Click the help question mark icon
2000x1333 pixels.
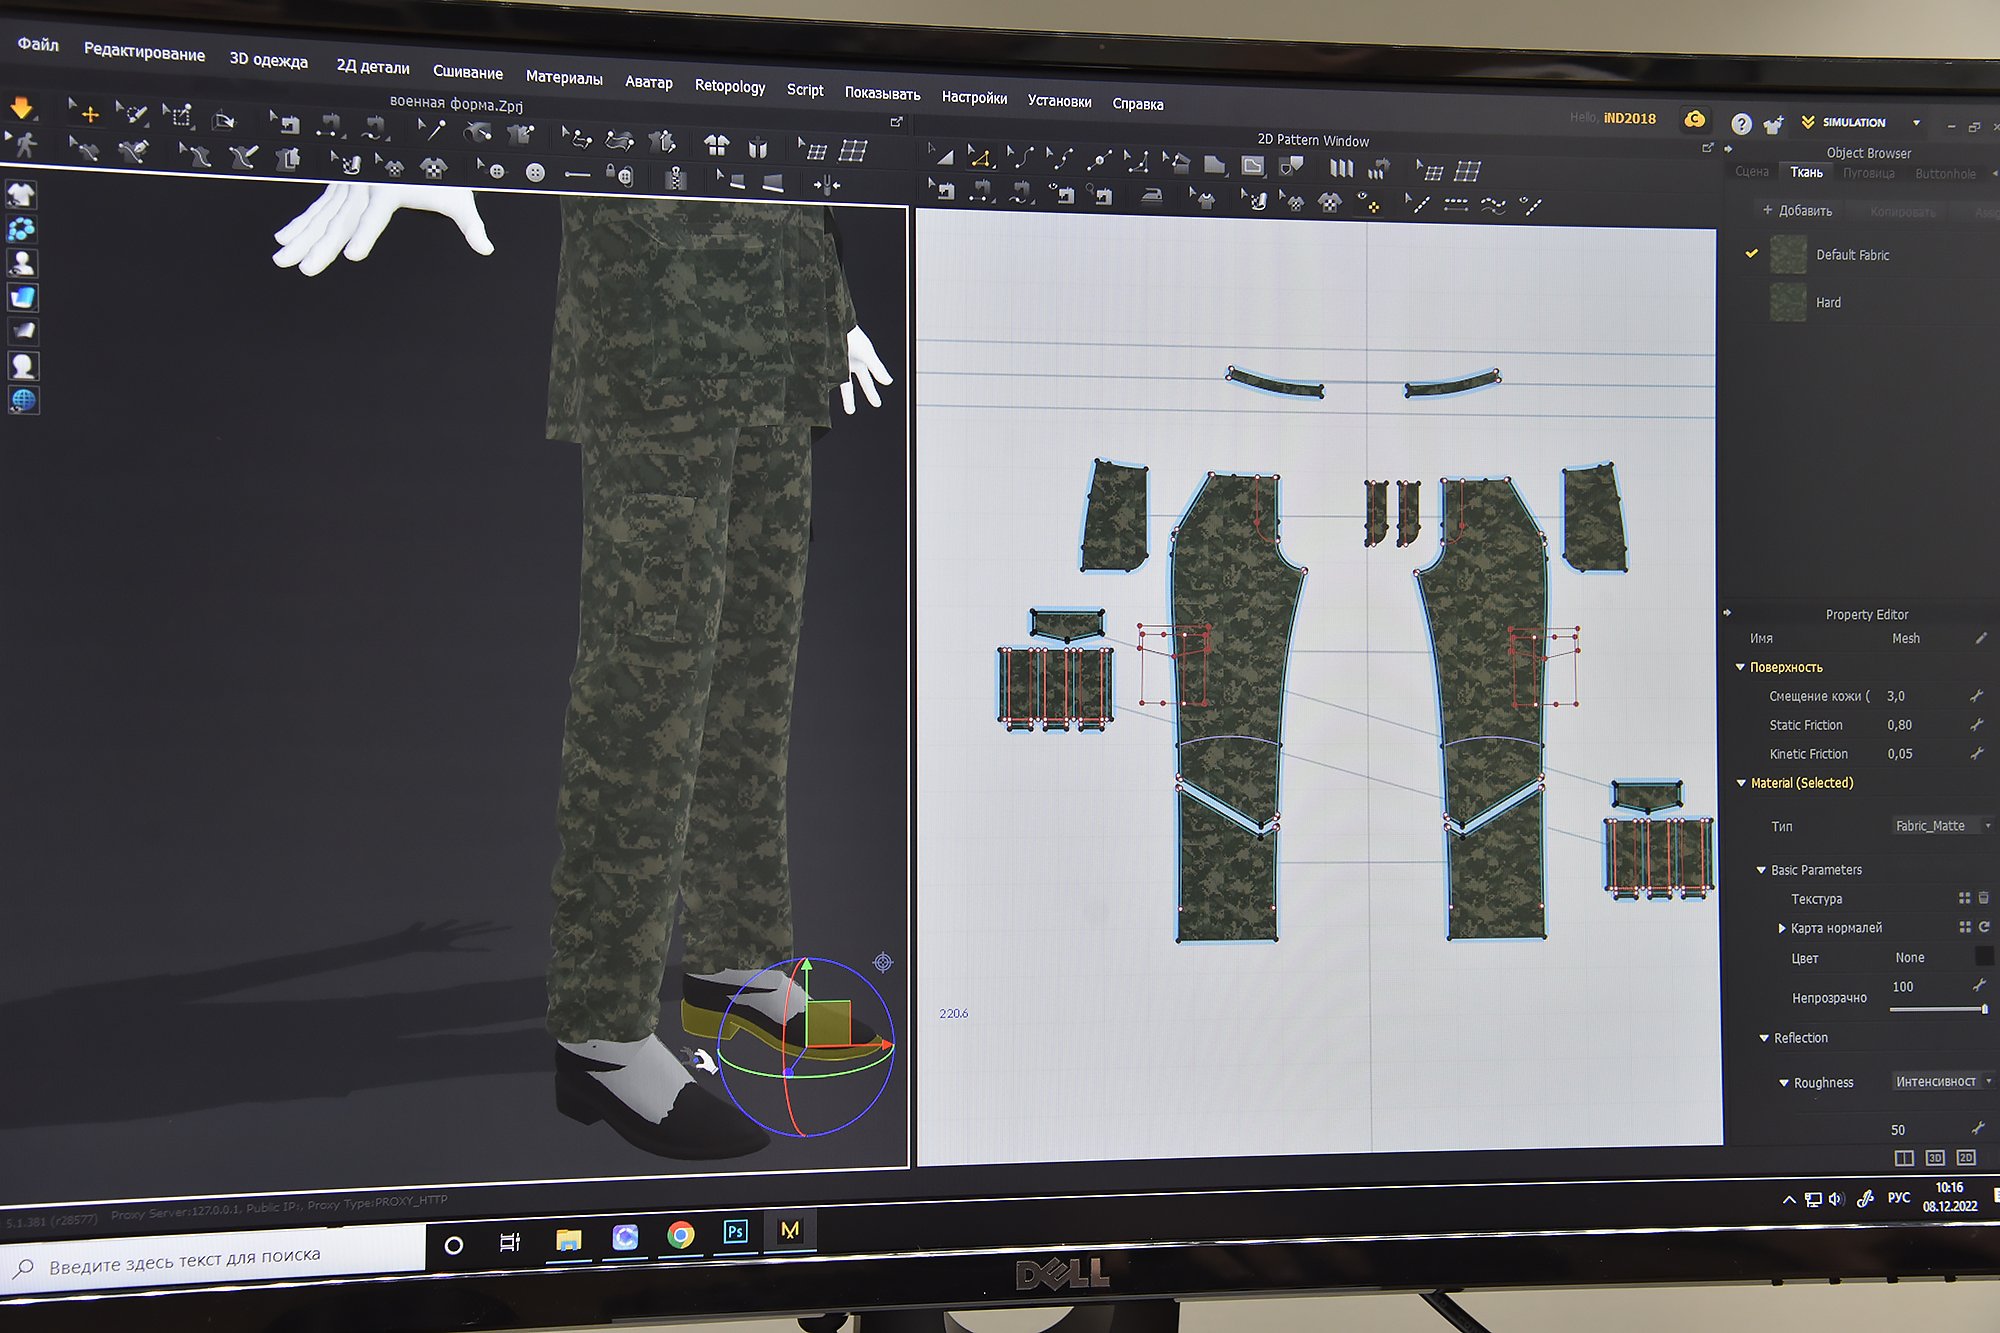coord(1741,123)
